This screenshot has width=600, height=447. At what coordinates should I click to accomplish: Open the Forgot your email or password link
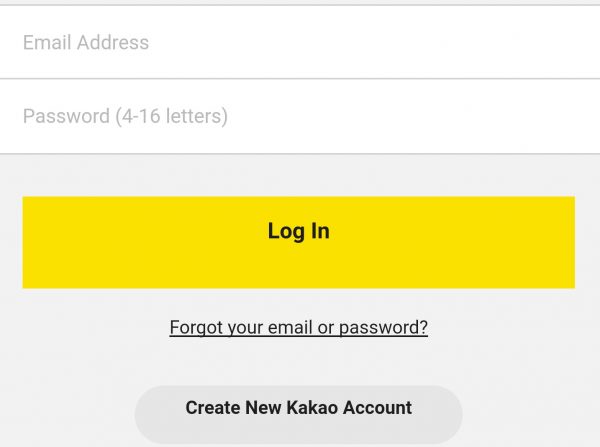(x=298, y=327)
